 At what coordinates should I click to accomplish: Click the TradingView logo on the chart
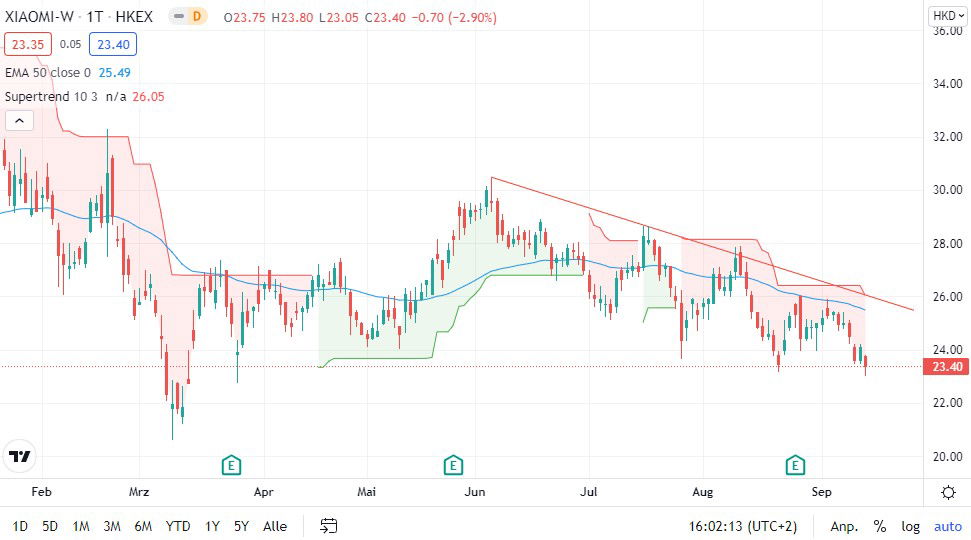(19, 456)
